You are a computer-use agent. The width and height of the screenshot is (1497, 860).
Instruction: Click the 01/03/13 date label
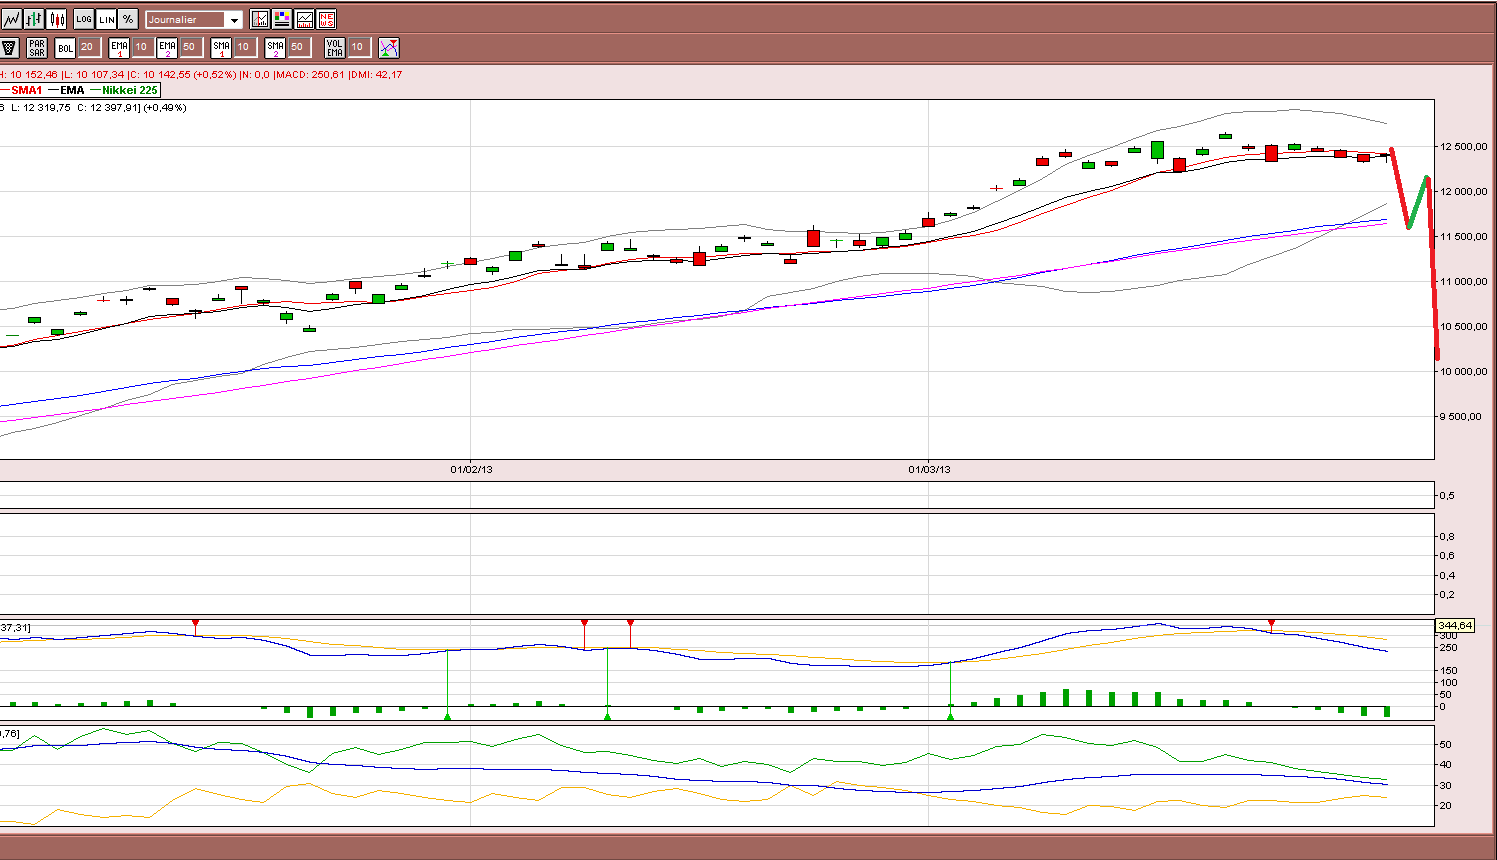(929, 469)
